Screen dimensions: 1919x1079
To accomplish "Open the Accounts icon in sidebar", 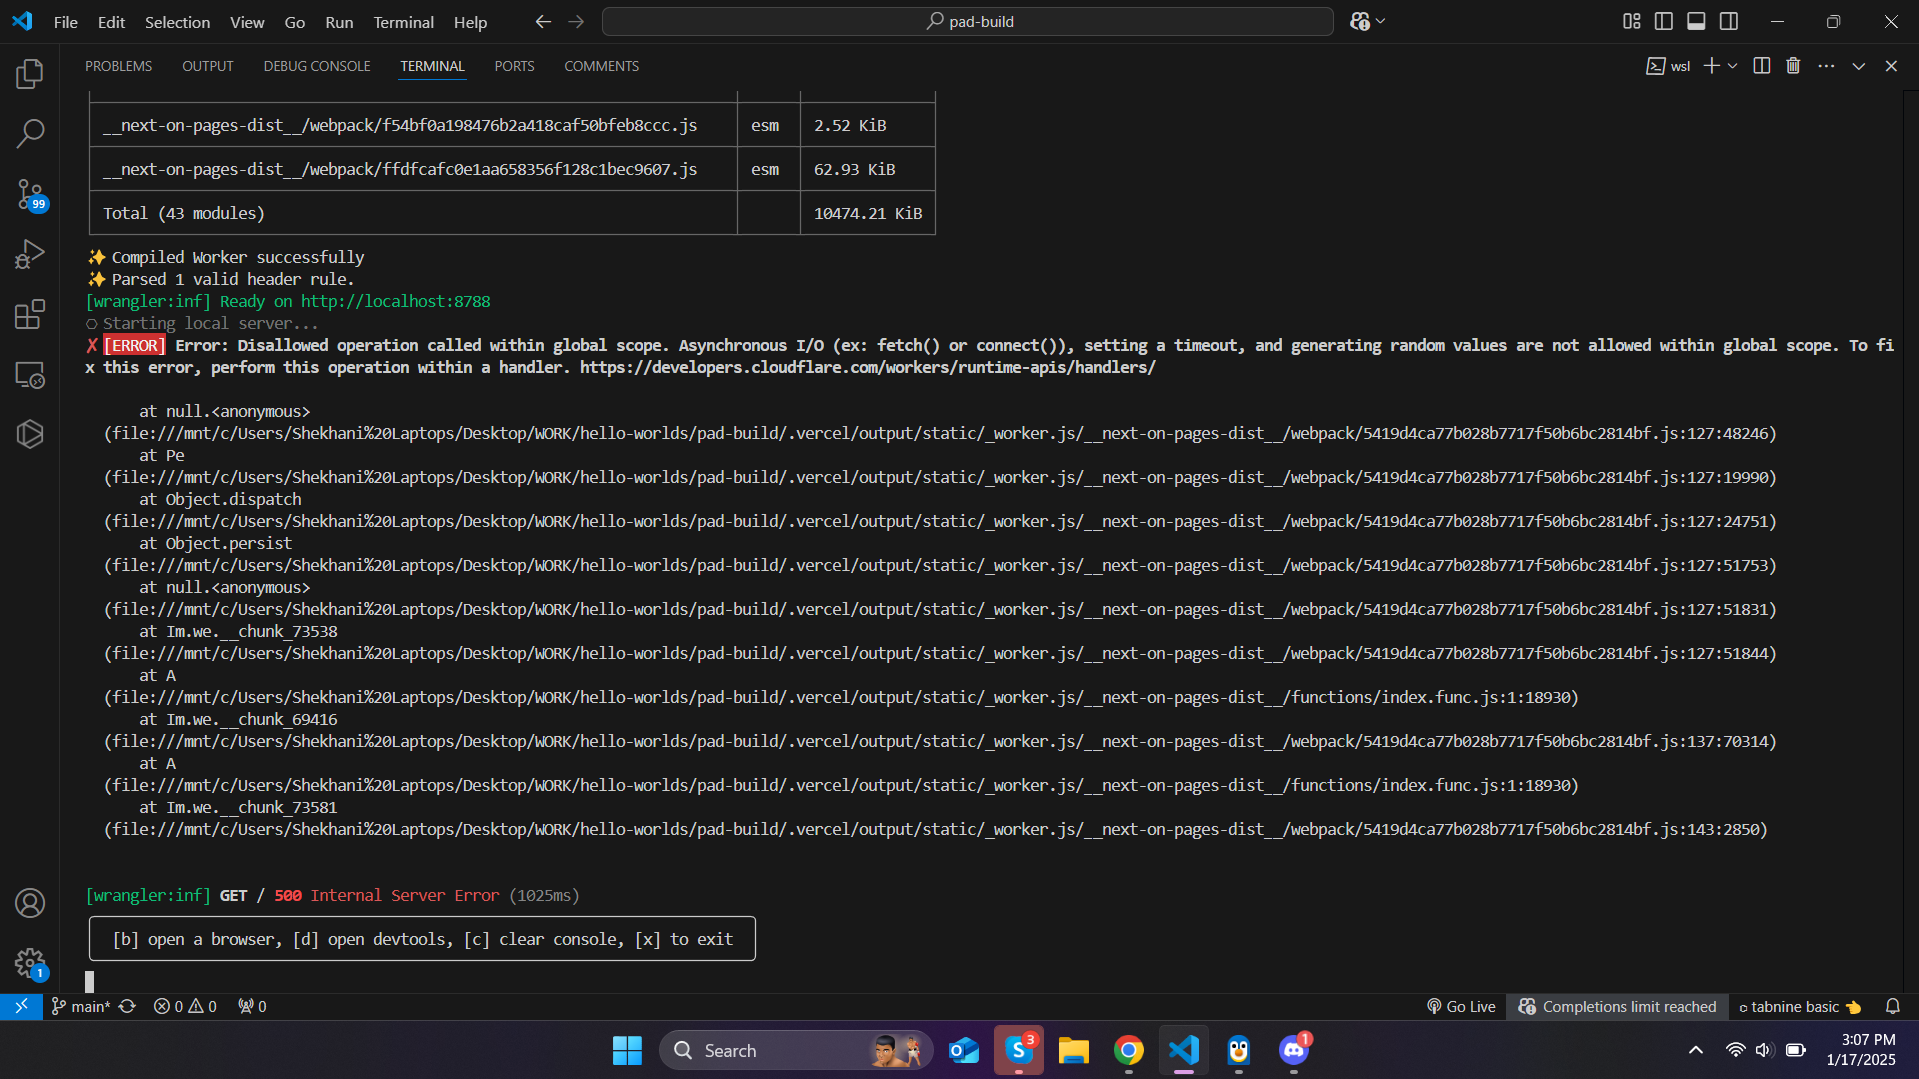I will tap(30, 903).
